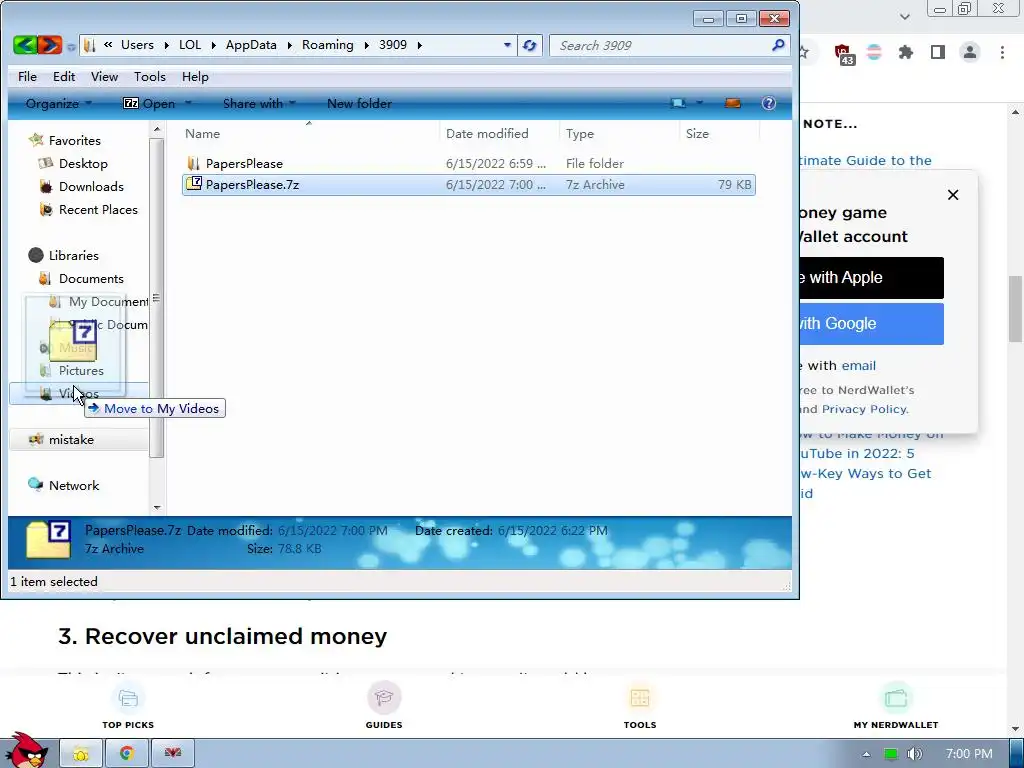Image resolution: width=1024 pixels, height=768 pixels.
Task: Open the Organize dropdown
Action: (x=59, y=103)
